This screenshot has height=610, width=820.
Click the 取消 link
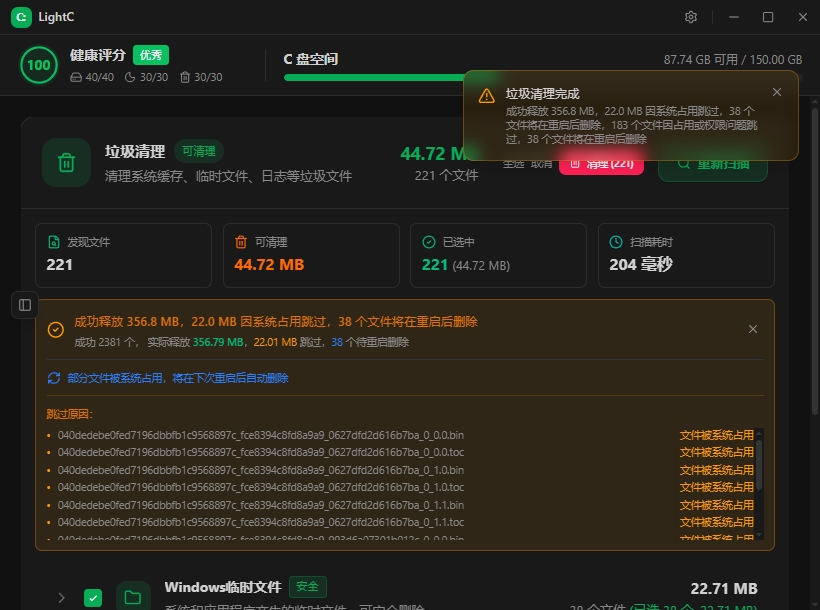tap(541, 164)
